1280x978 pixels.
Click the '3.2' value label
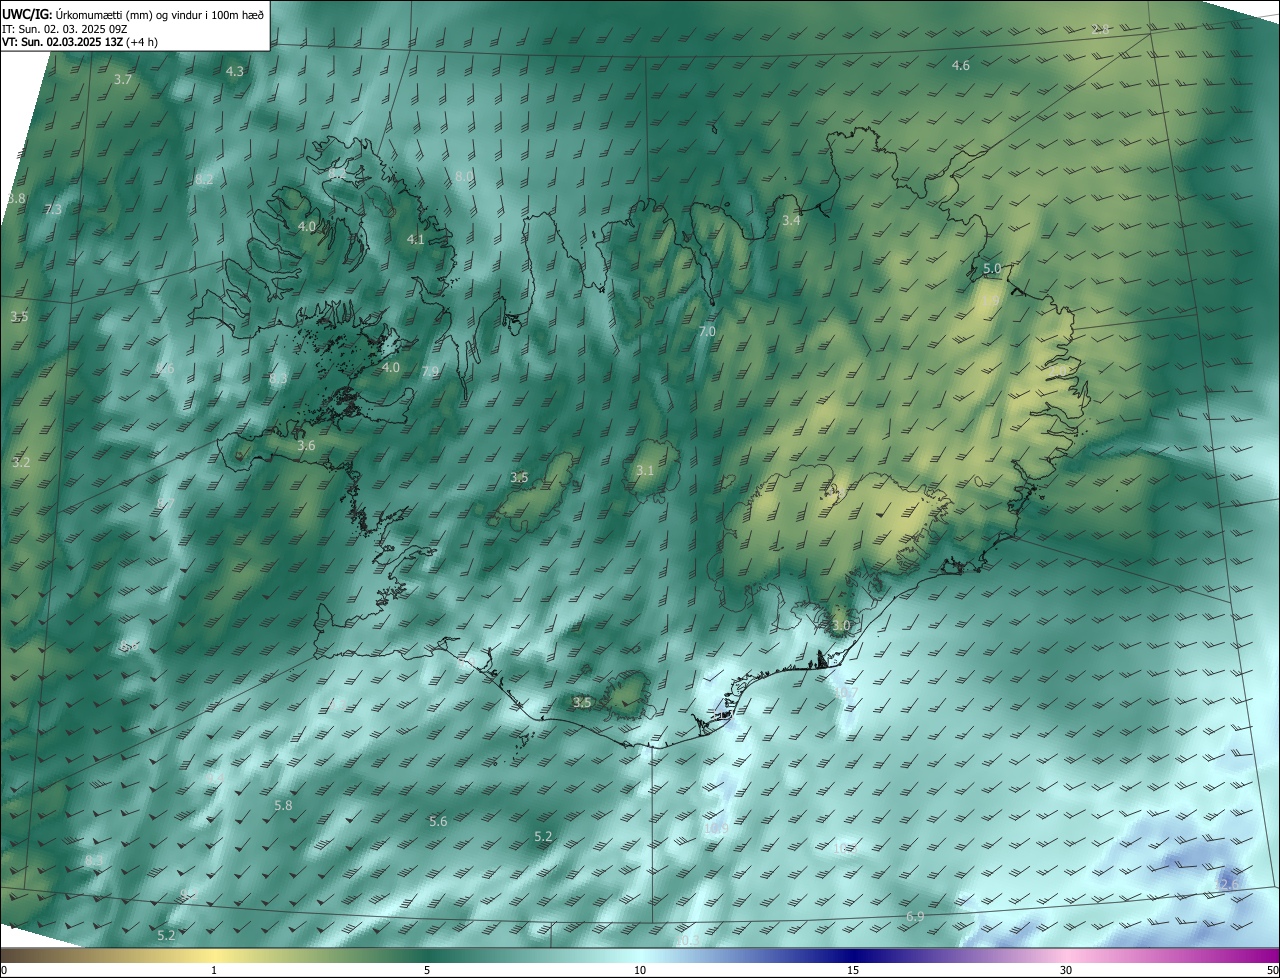[21, 463]
